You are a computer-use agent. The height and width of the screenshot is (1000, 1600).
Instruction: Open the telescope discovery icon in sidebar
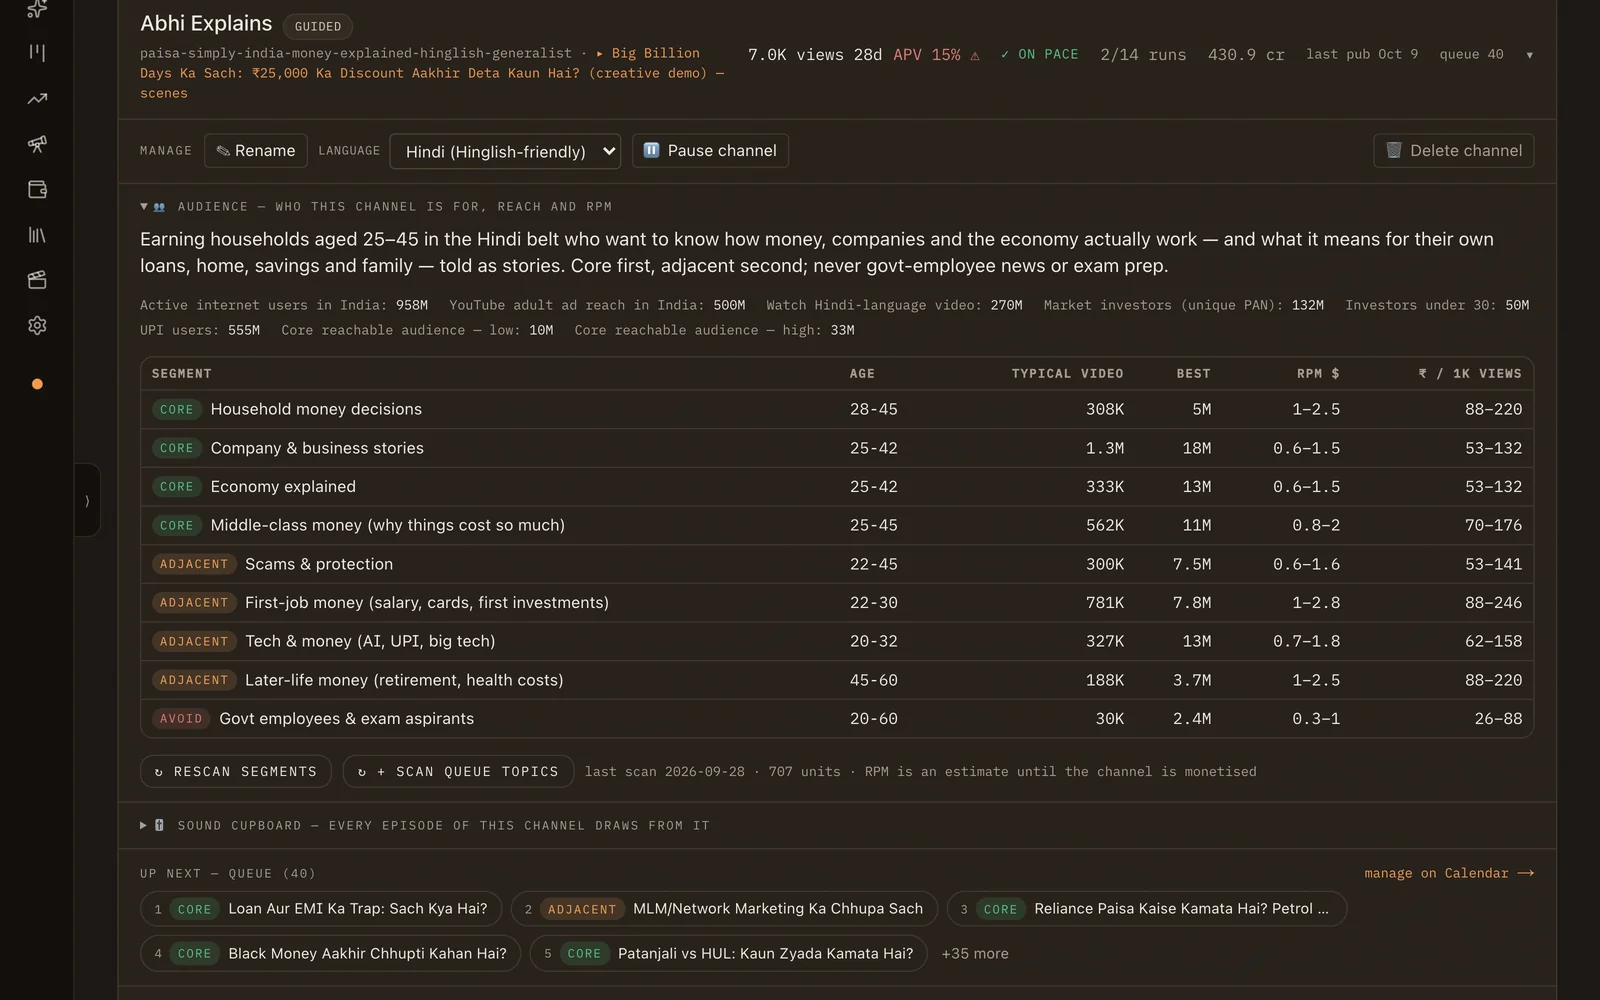point(37,144)
